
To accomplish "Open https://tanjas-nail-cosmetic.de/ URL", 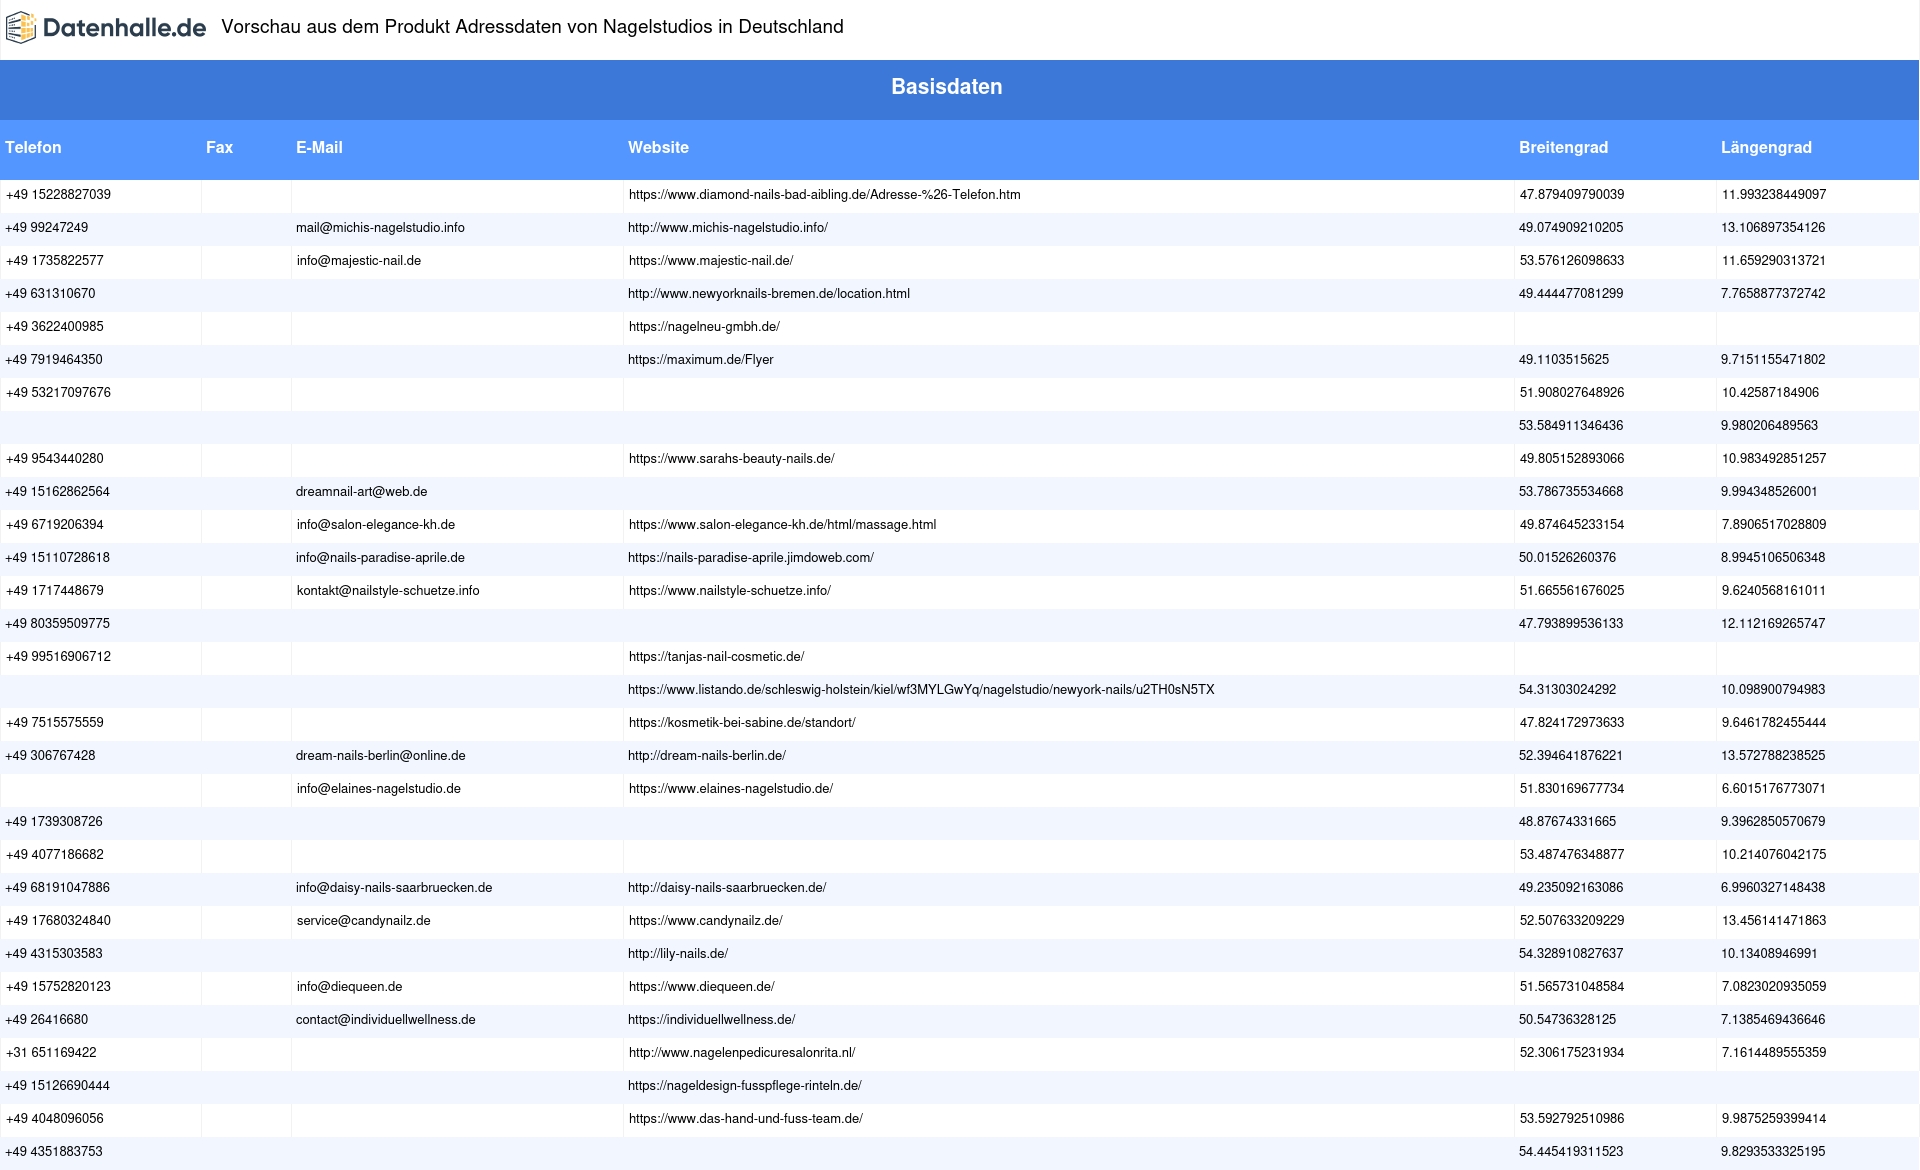I will point(716,657).
